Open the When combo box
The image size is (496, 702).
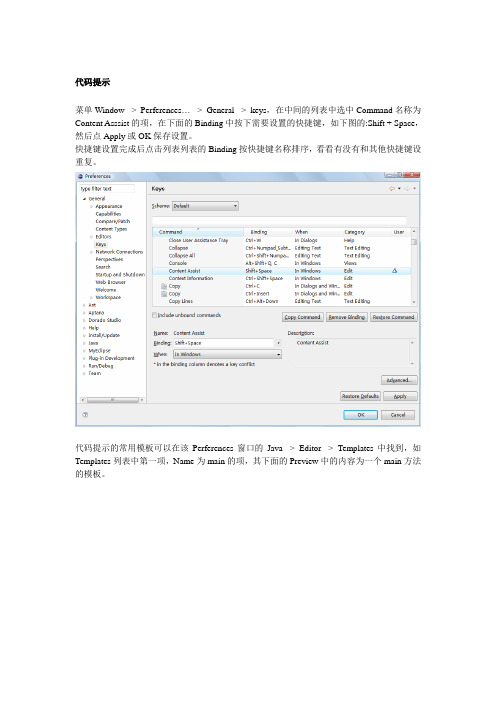point(227,354)
